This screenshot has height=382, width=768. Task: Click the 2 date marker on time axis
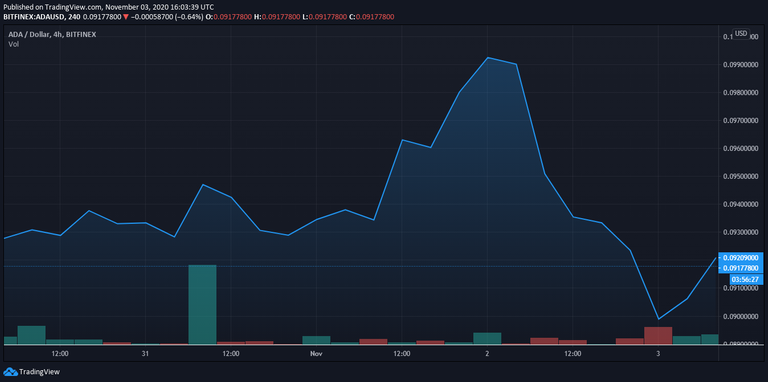[487, 354]
